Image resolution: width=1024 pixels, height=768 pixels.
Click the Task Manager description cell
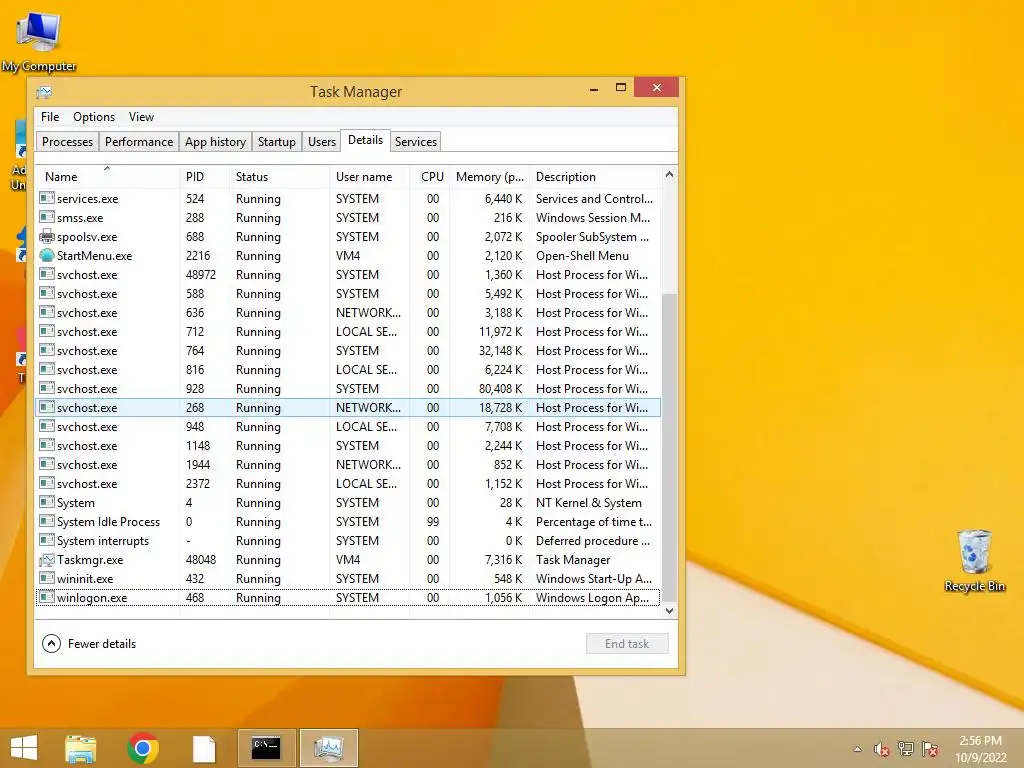click(573, 560)
